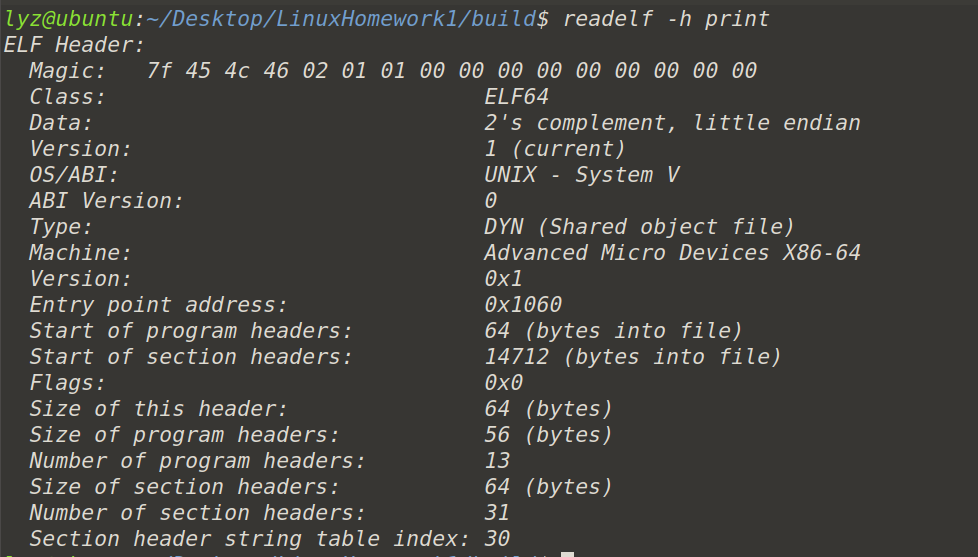
Task: Click the 'UNIX - System V' OS/ABI value
Action: tap(581, 175)
